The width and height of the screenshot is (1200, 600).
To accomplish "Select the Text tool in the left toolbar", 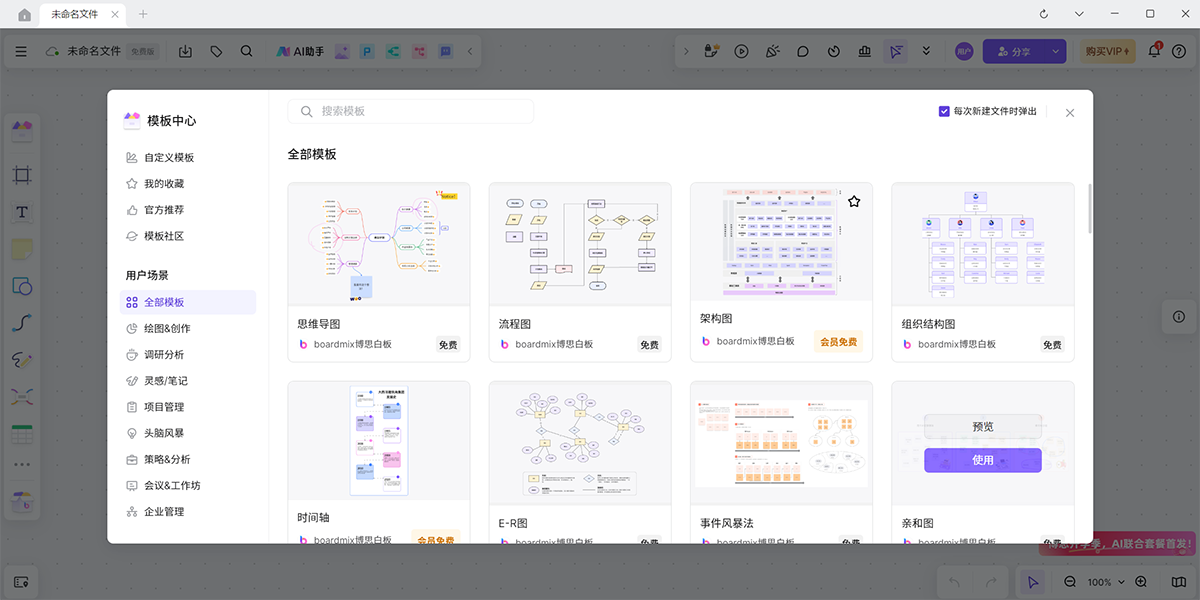I will point(22,212).
